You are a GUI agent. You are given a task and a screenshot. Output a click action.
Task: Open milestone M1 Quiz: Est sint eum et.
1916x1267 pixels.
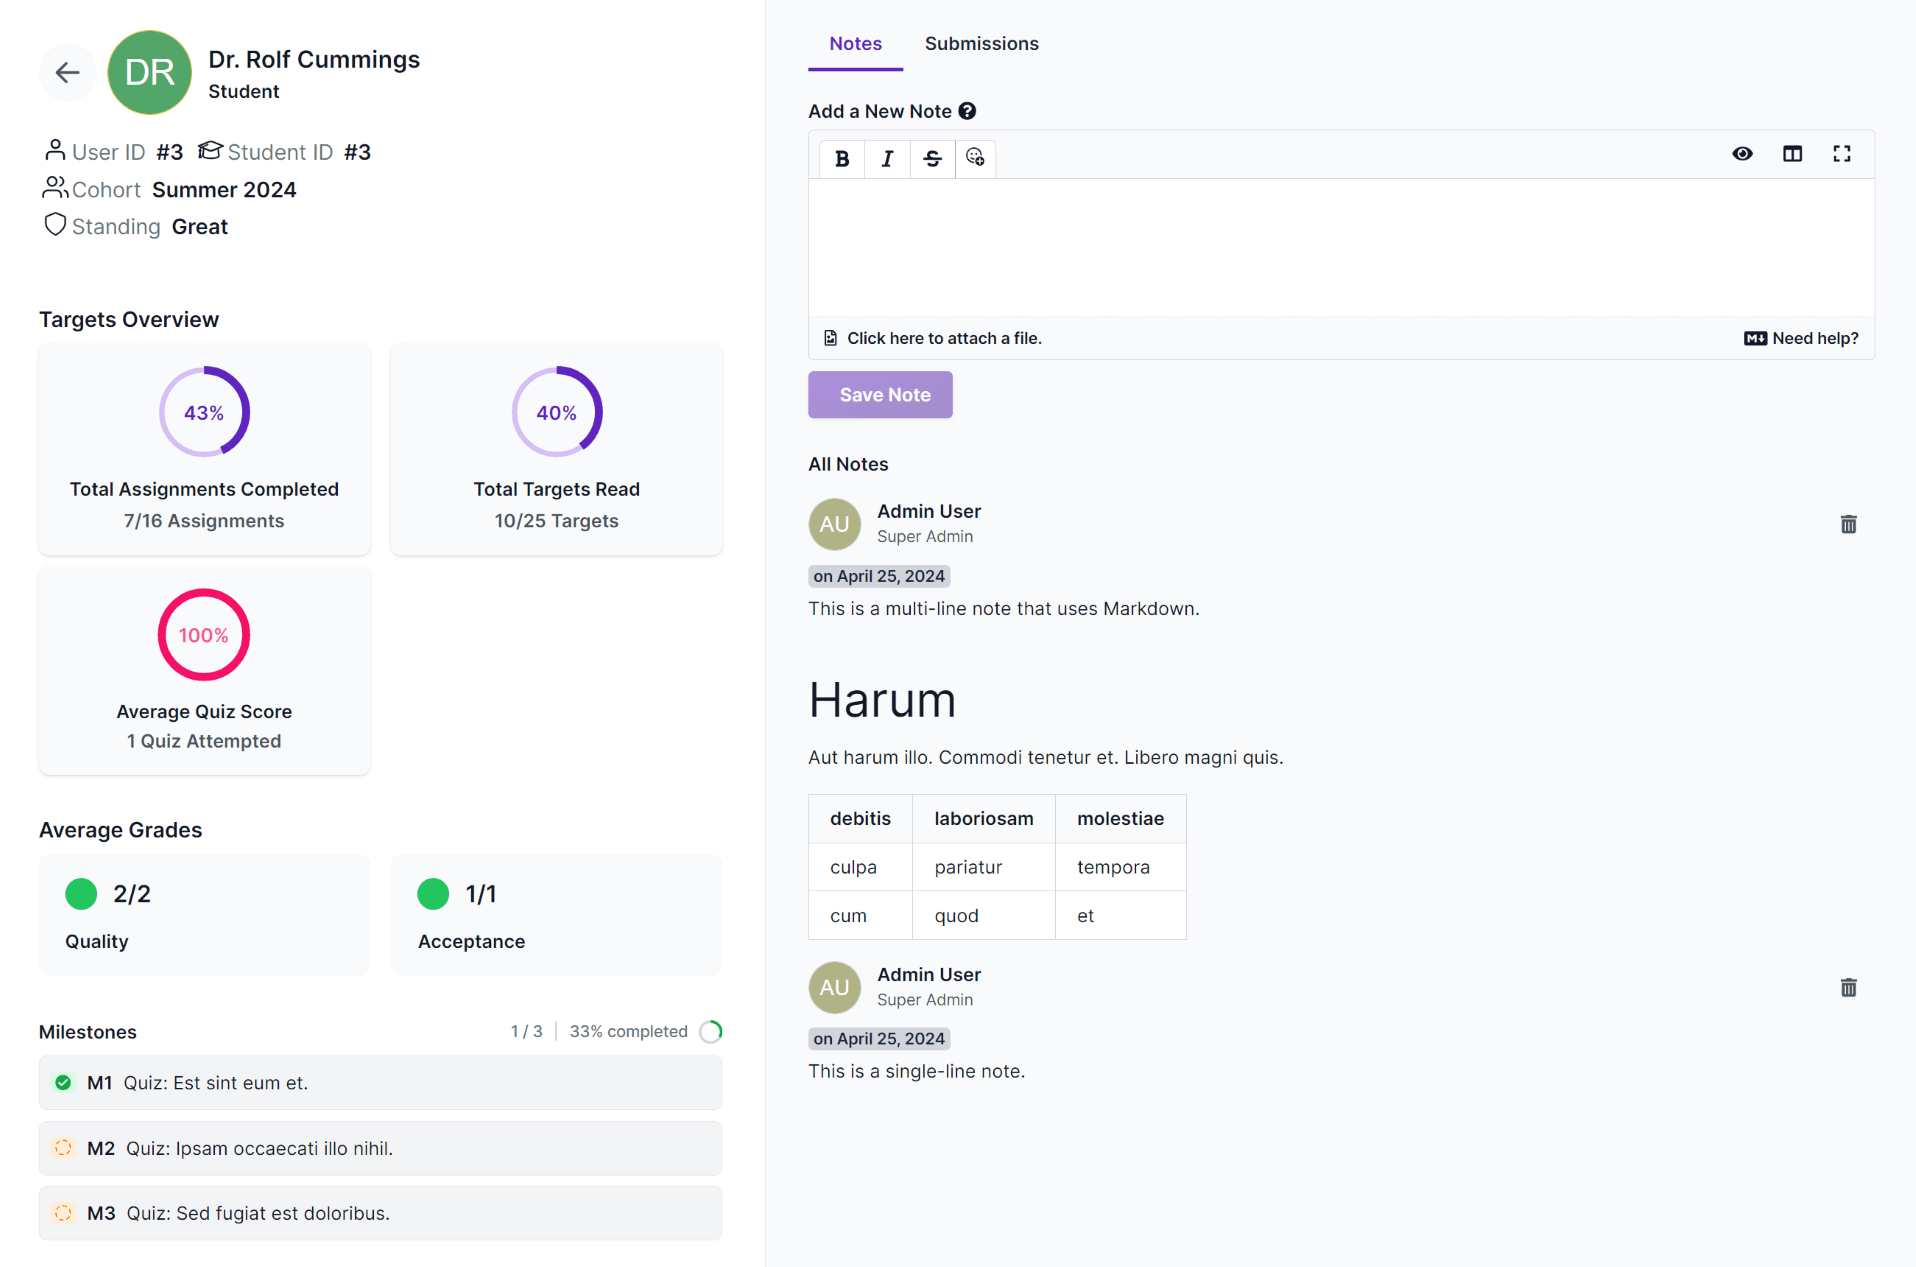pos(380,1083)
